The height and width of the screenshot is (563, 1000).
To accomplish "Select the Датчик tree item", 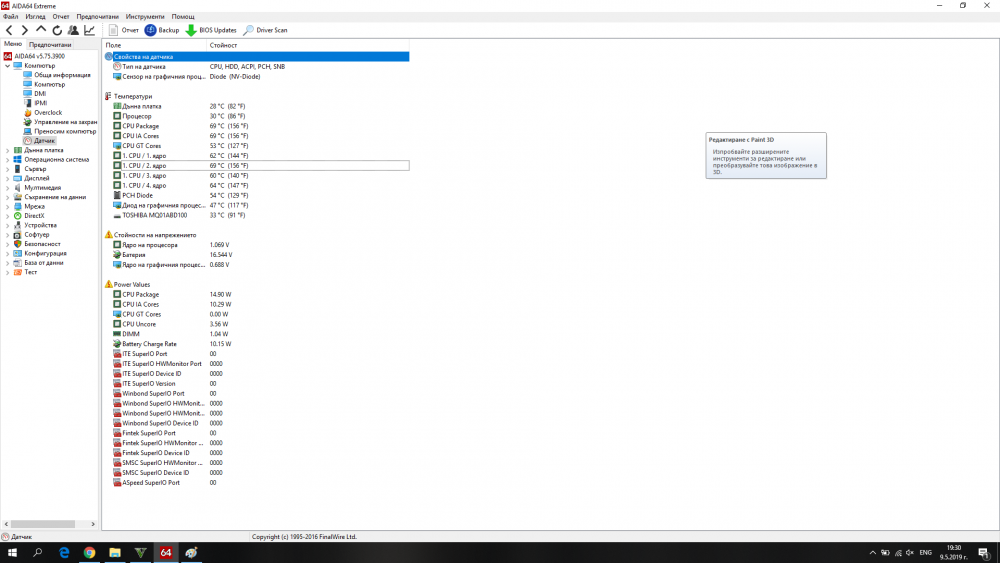I will coord(40,140).
